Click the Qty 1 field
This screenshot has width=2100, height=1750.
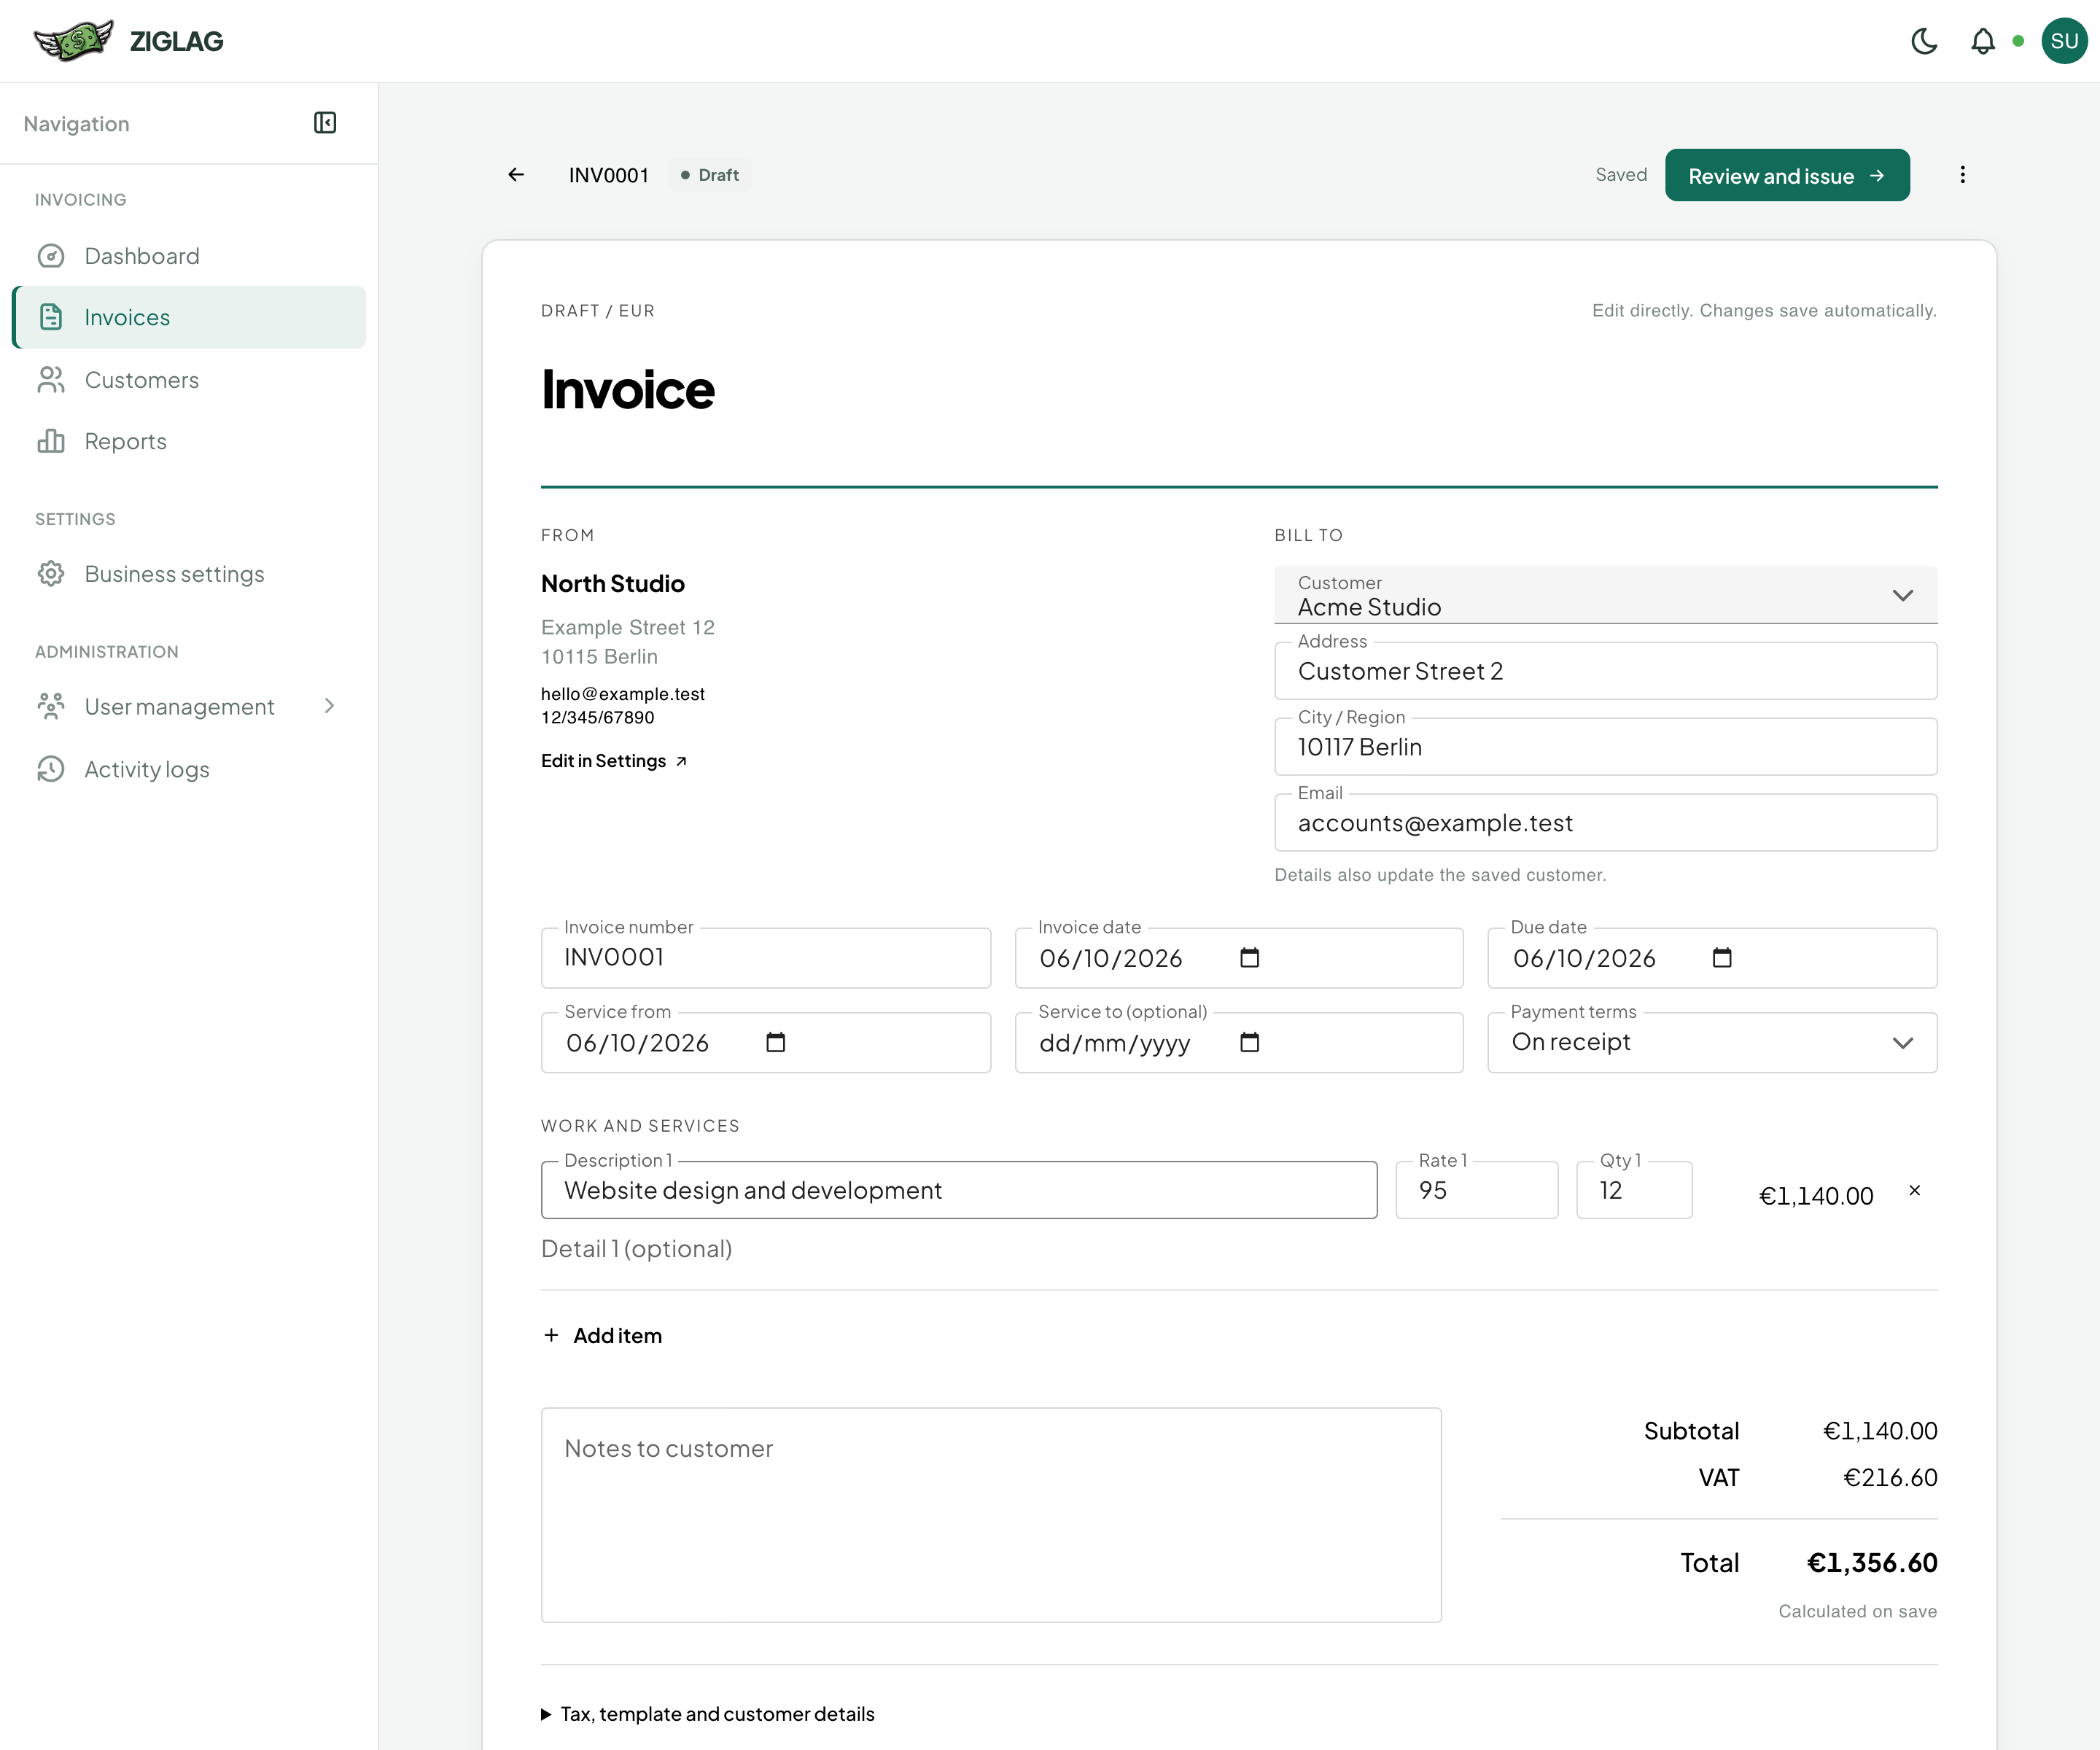[1634, 1190]
